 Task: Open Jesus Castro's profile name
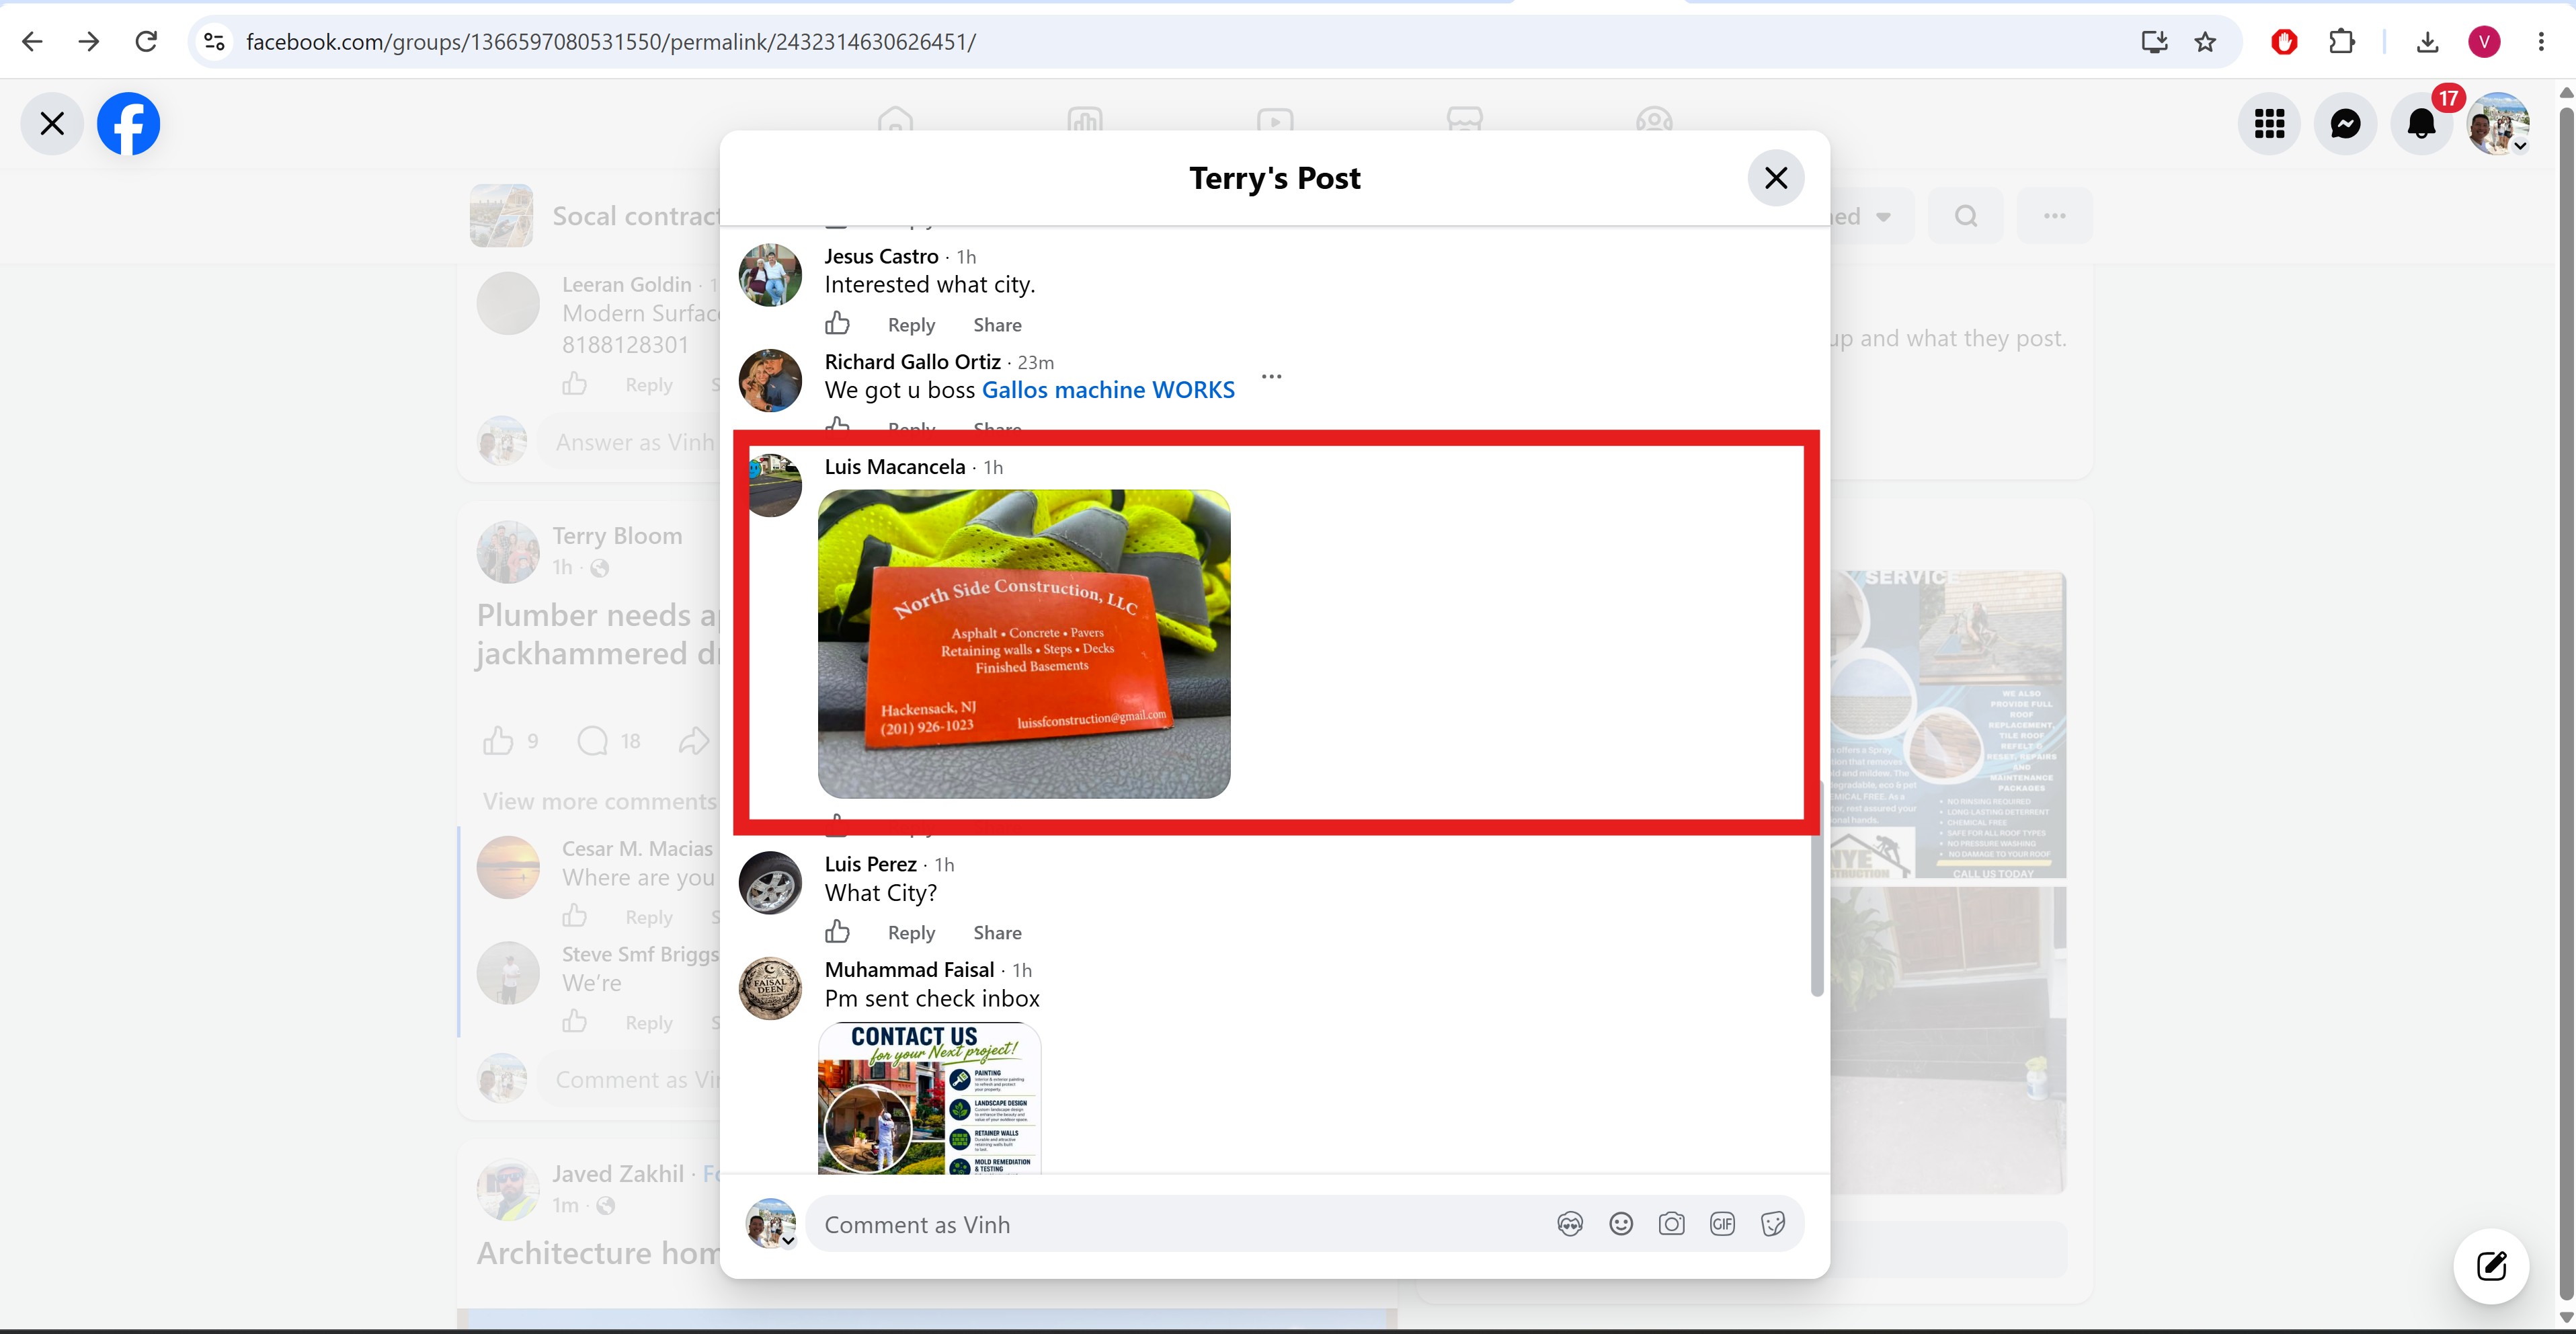(881, 256)
